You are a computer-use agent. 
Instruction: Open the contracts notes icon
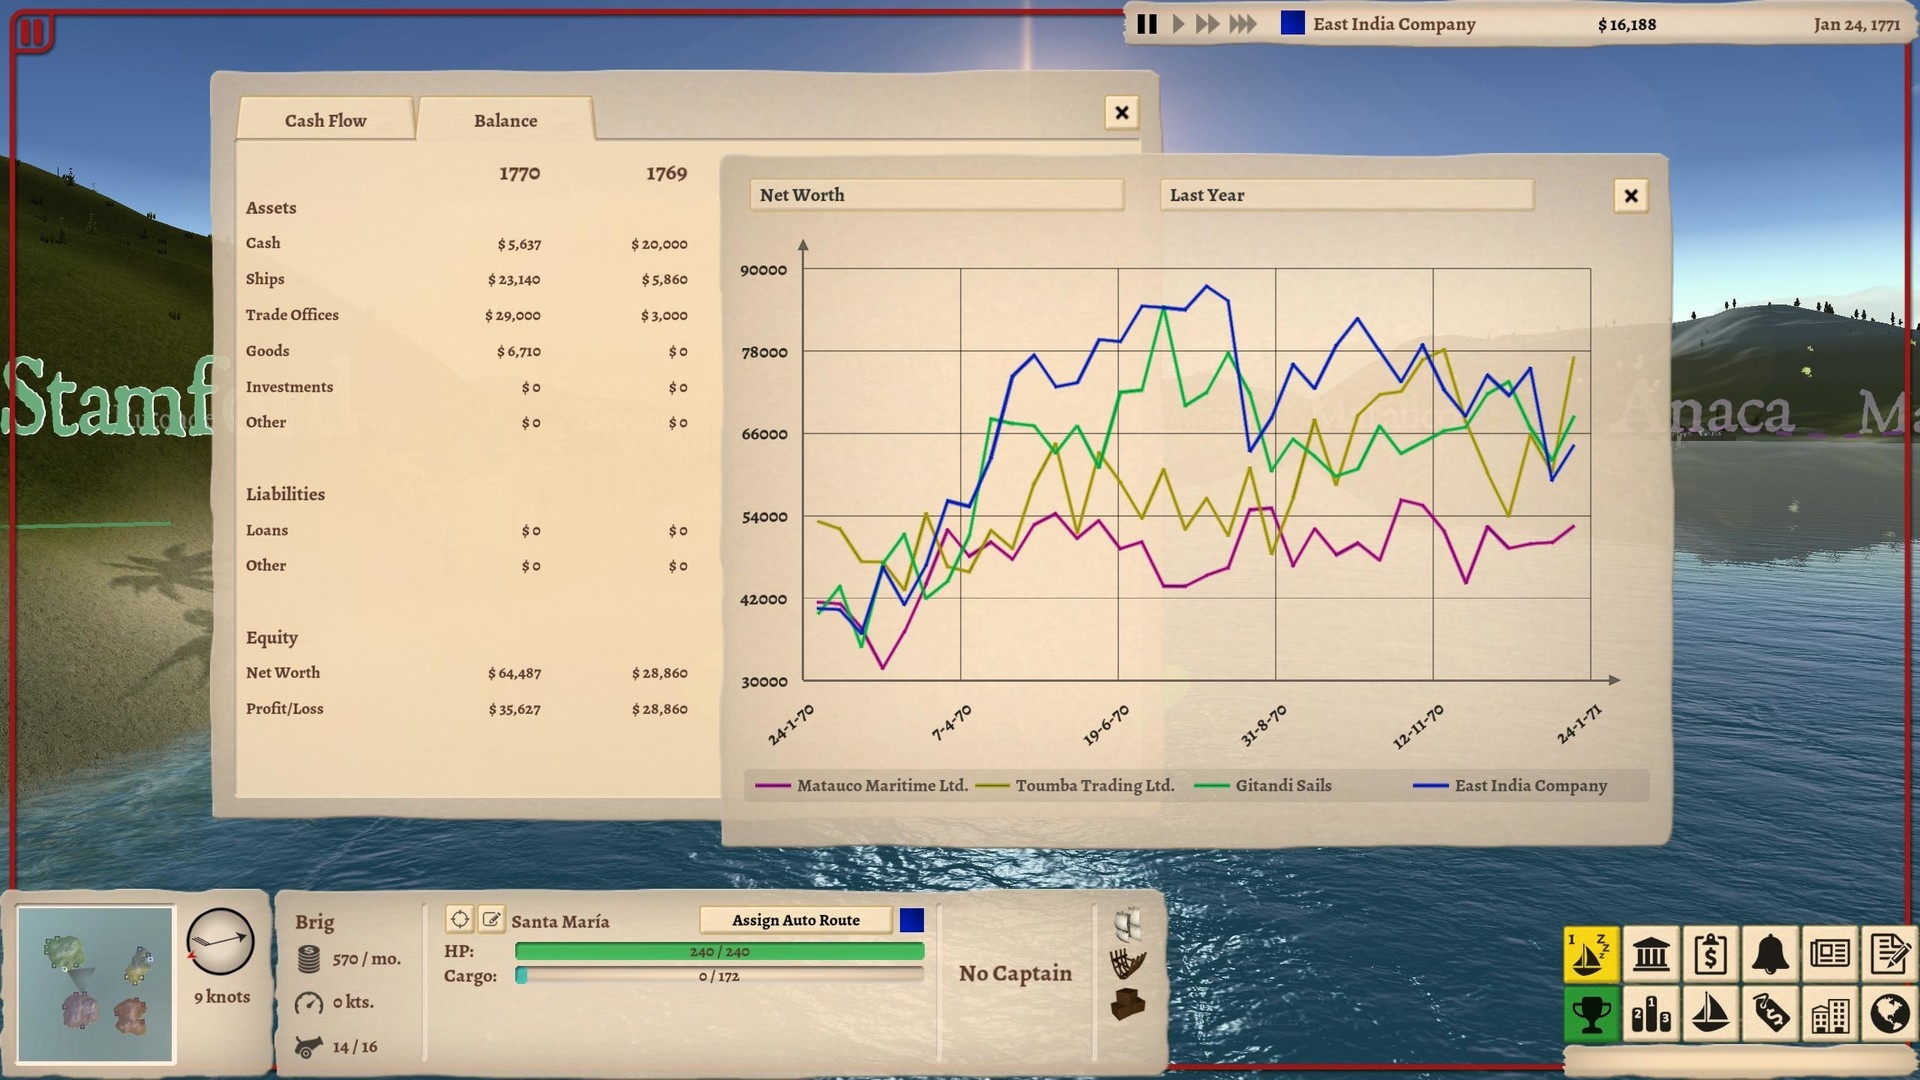(1889, 954)
